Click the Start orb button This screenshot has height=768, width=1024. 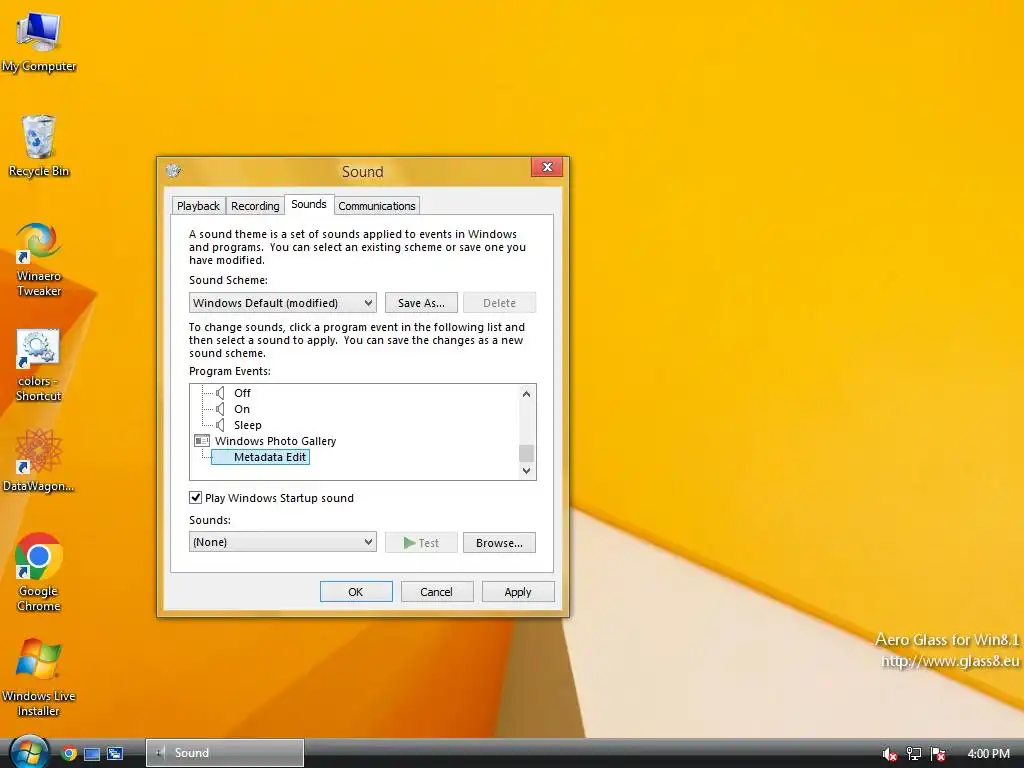pyautogui.click(x=29, y=752)
